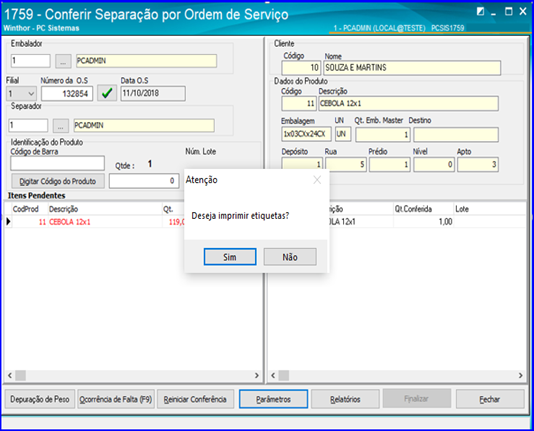
Task: Confirm the O.S number with green checkmark
Action: (x=107, y=93)
